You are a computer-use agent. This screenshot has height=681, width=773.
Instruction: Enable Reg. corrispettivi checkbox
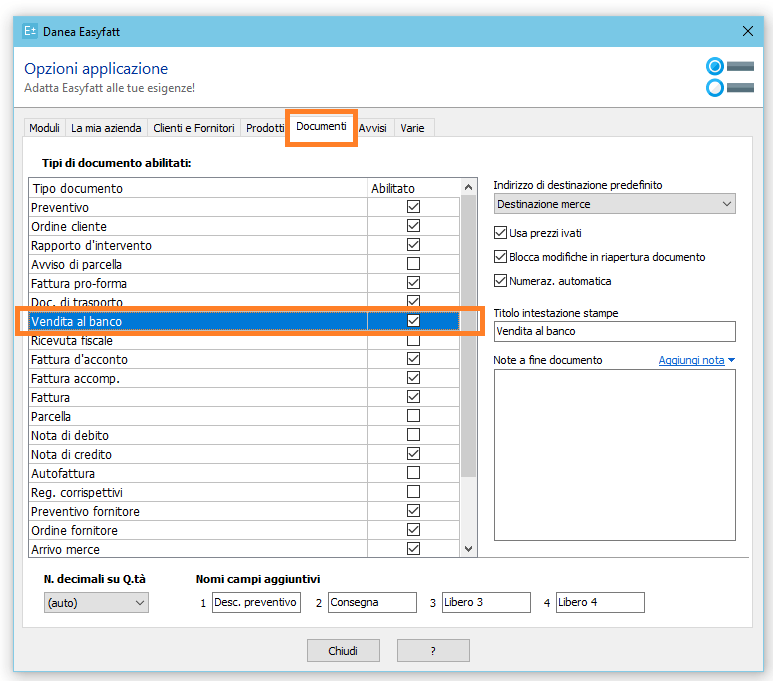(413, 492)
